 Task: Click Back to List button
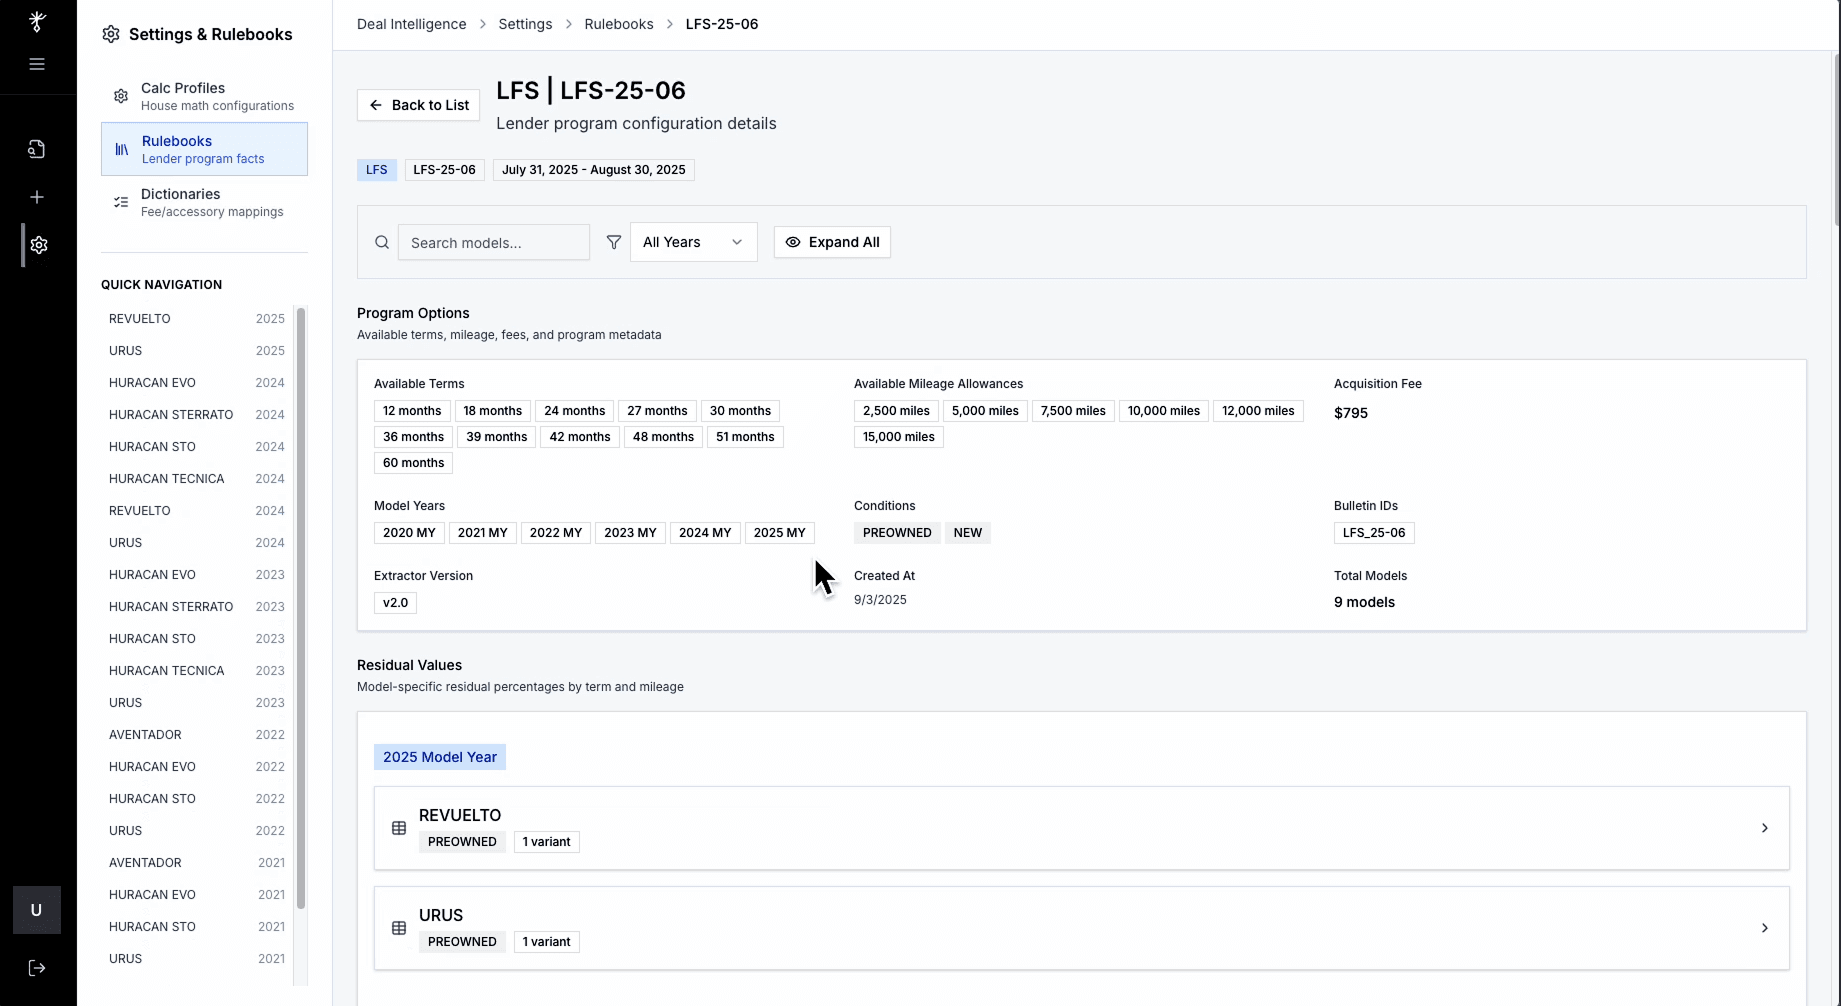[418, 105]
